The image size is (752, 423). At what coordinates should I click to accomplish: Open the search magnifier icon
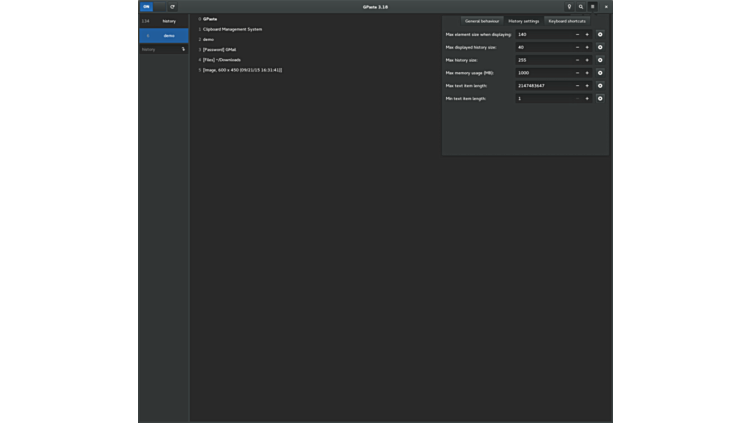point(581,7)
